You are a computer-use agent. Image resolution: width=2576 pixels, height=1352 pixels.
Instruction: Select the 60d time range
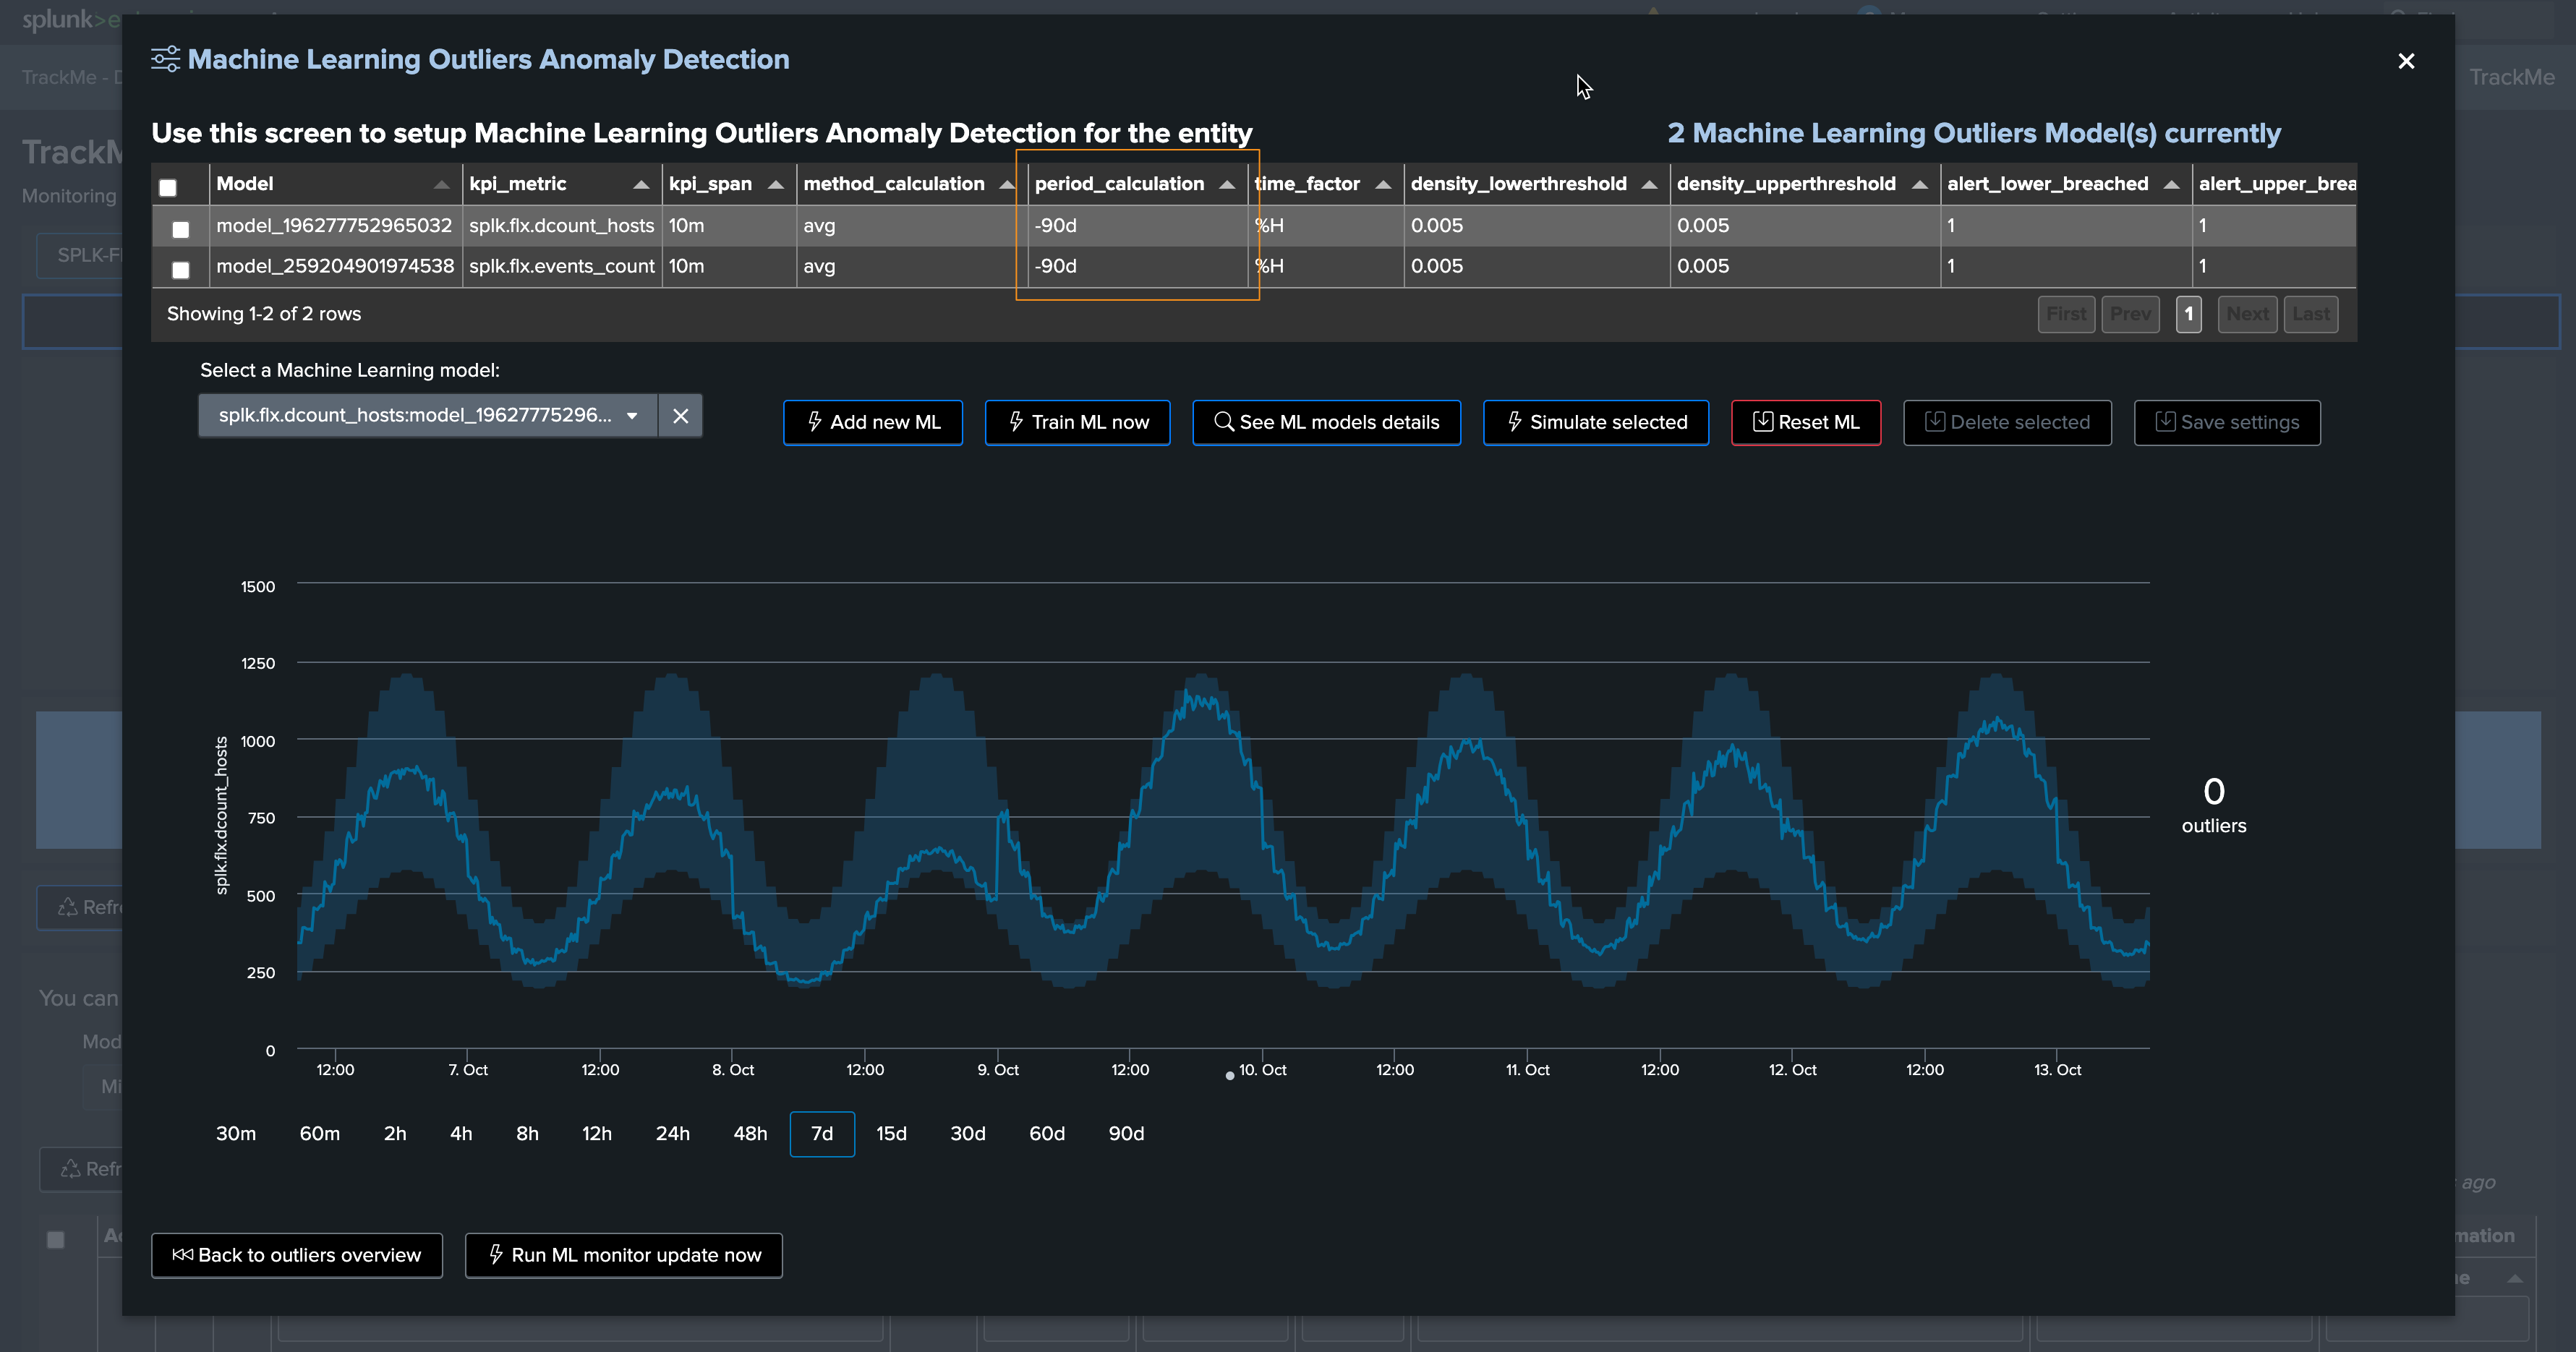click(x=1047, y=1134)
